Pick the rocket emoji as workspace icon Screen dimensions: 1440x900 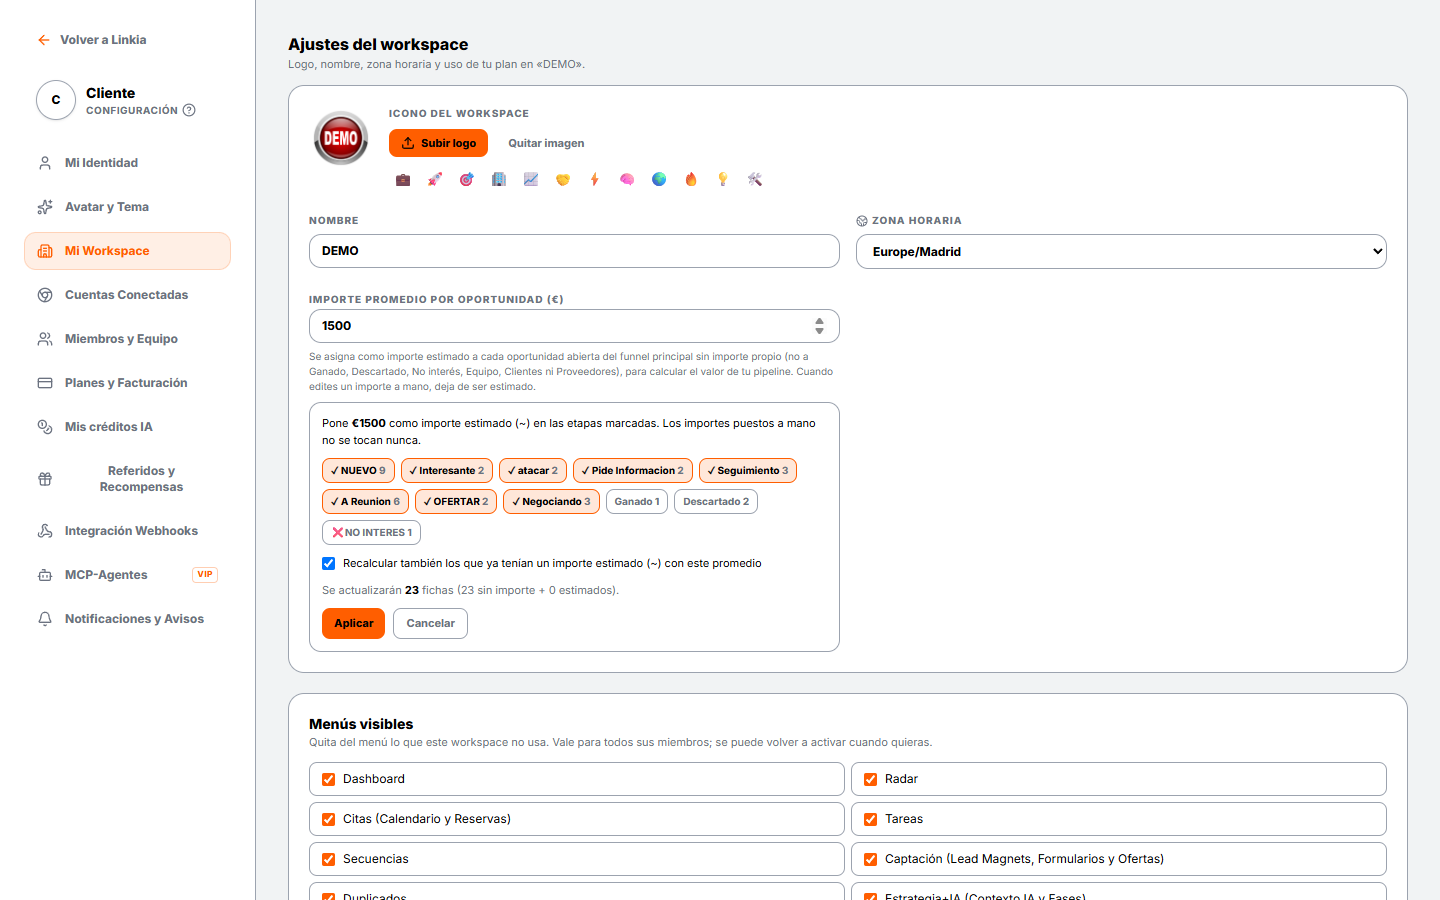(435, 180)
